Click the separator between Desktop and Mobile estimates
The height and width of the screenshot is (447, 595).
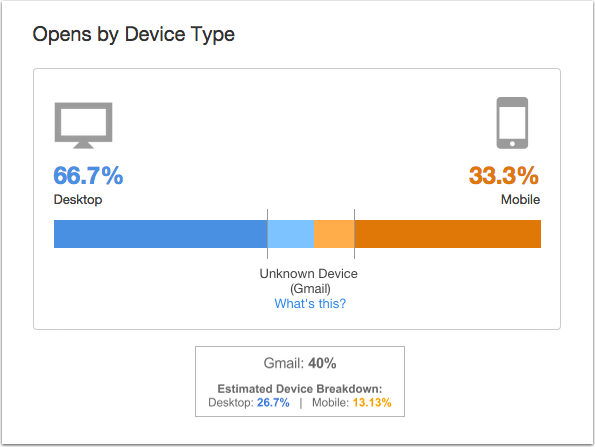[x=301, y=403]
